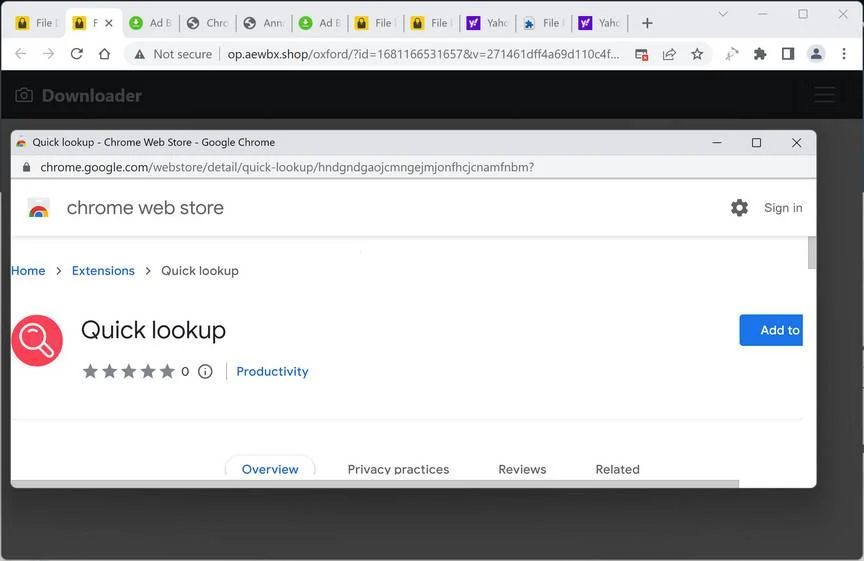The image size is (864, 561).
Task: Select the Overview tab
Action: pyautogui.click(x=270, y=469)
